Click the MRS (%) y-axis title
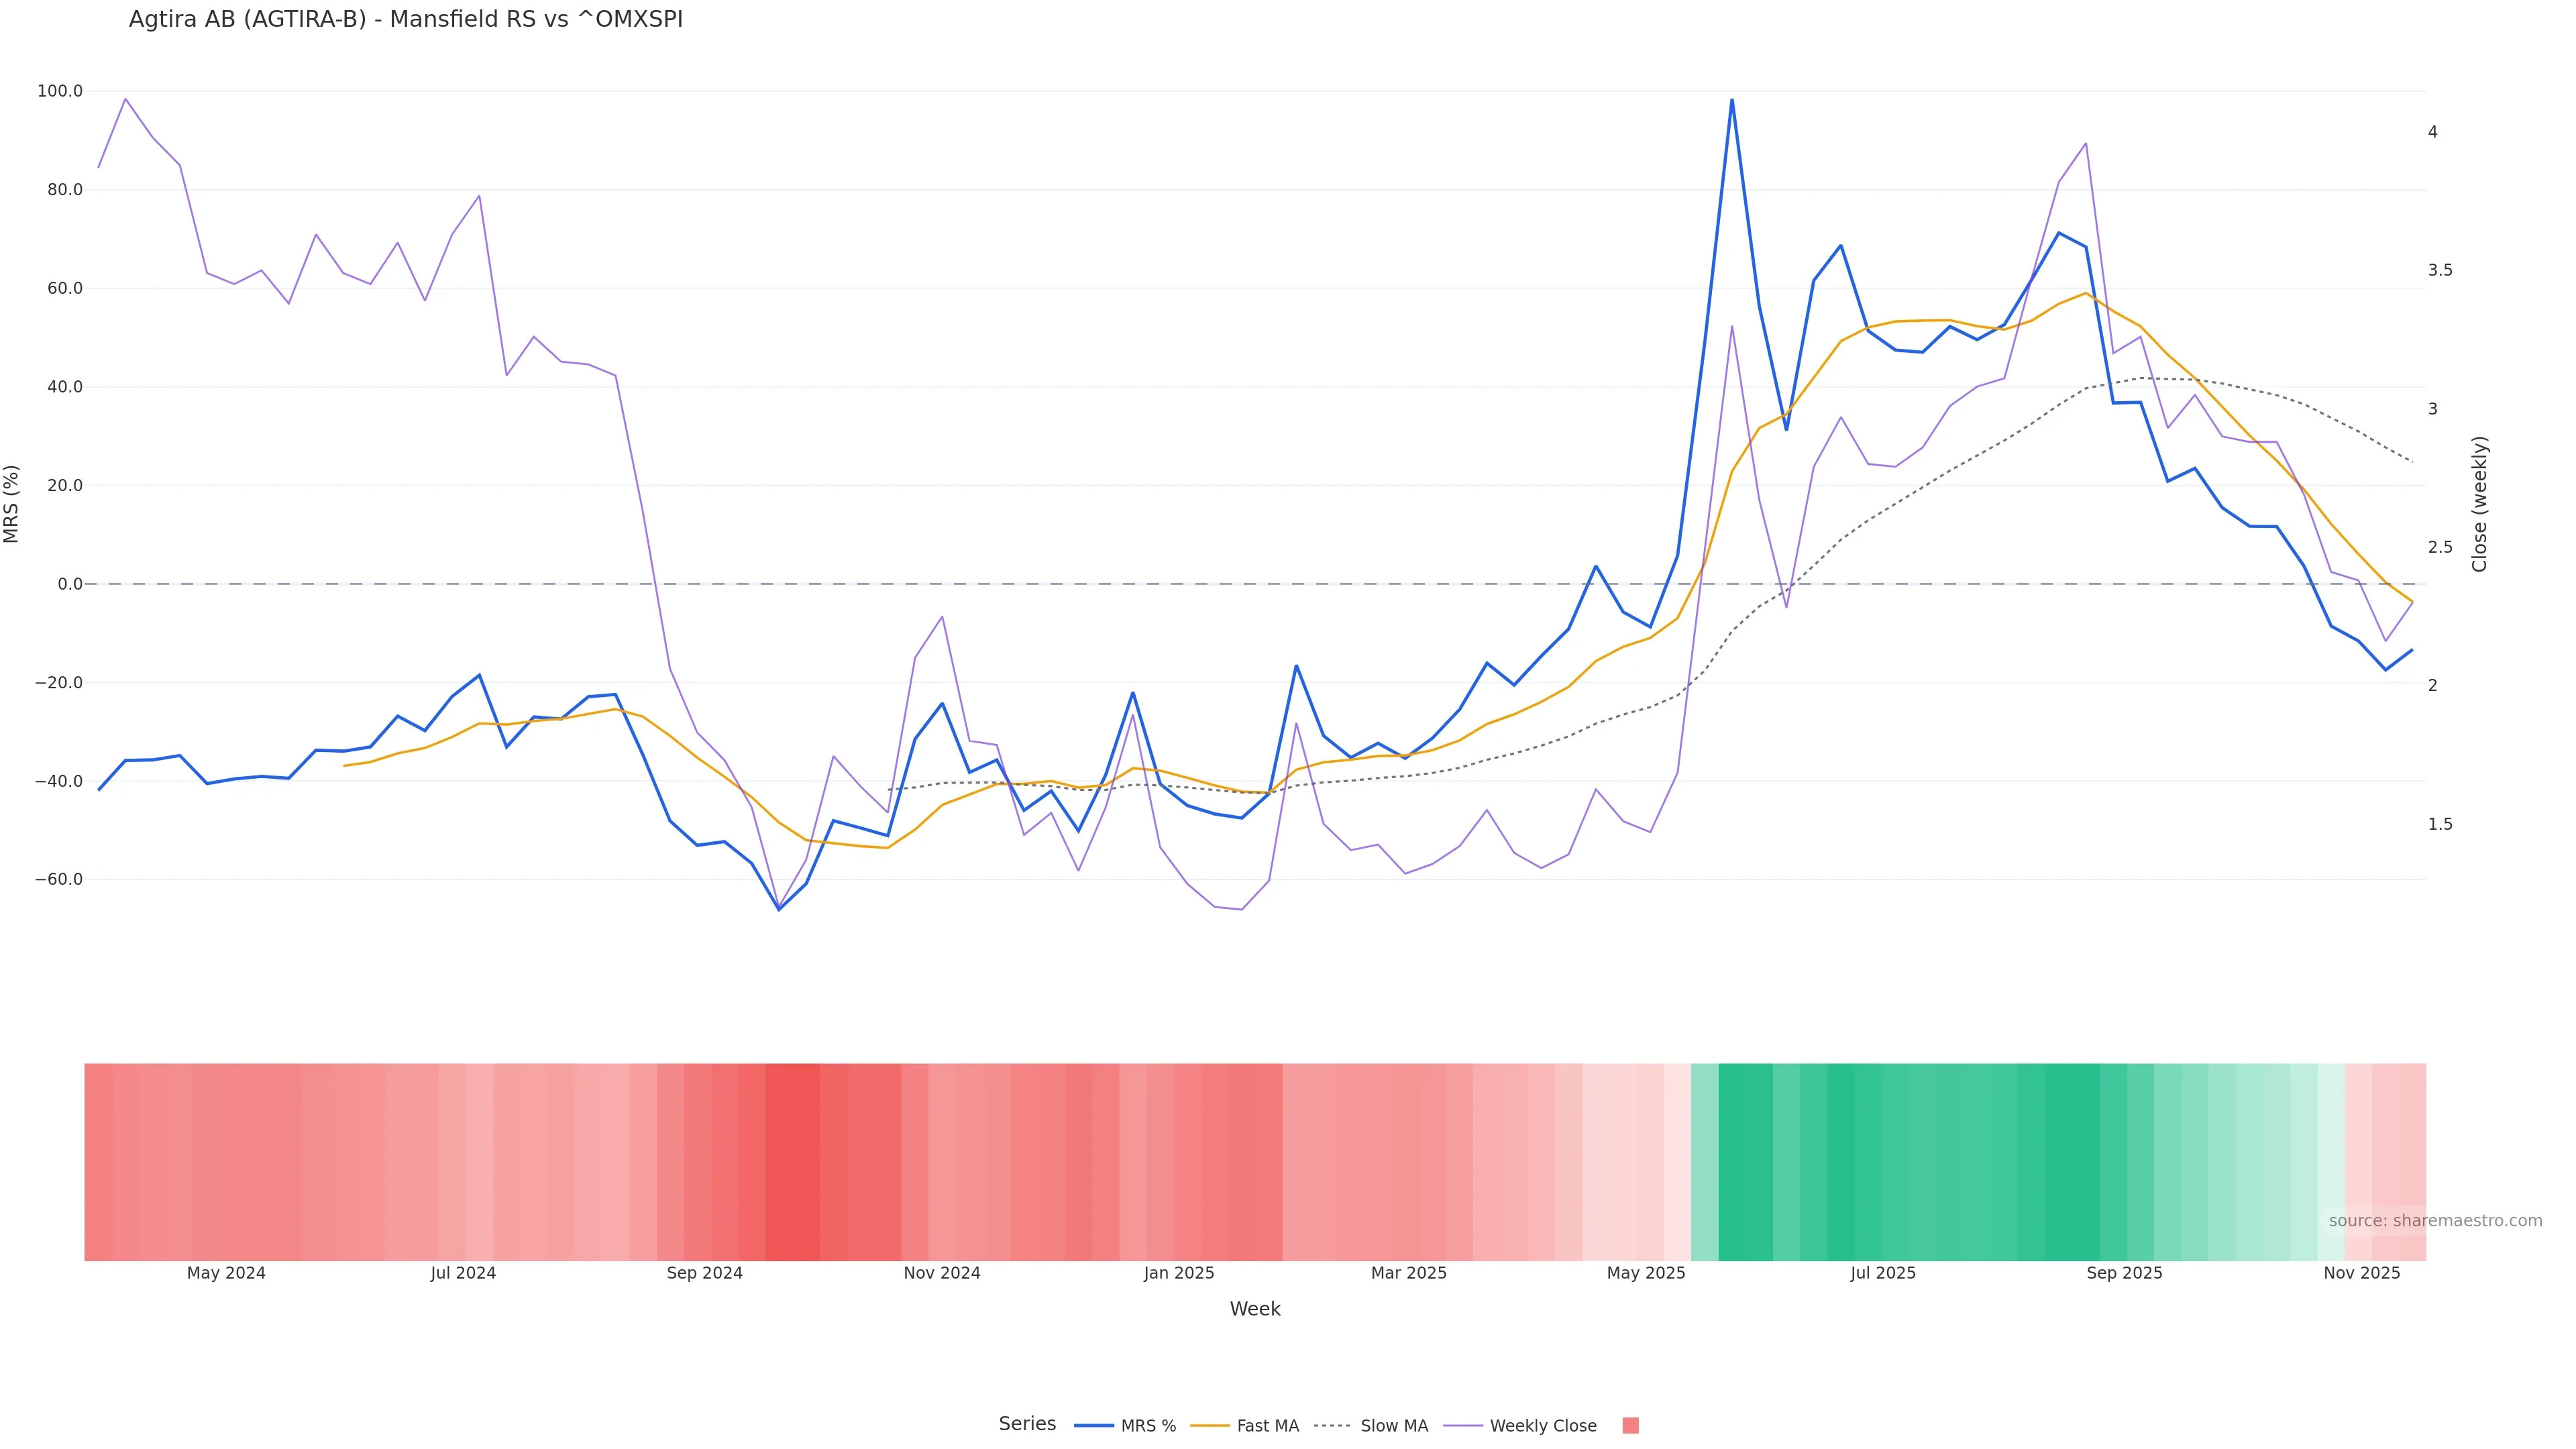 (x=12, y=503)
